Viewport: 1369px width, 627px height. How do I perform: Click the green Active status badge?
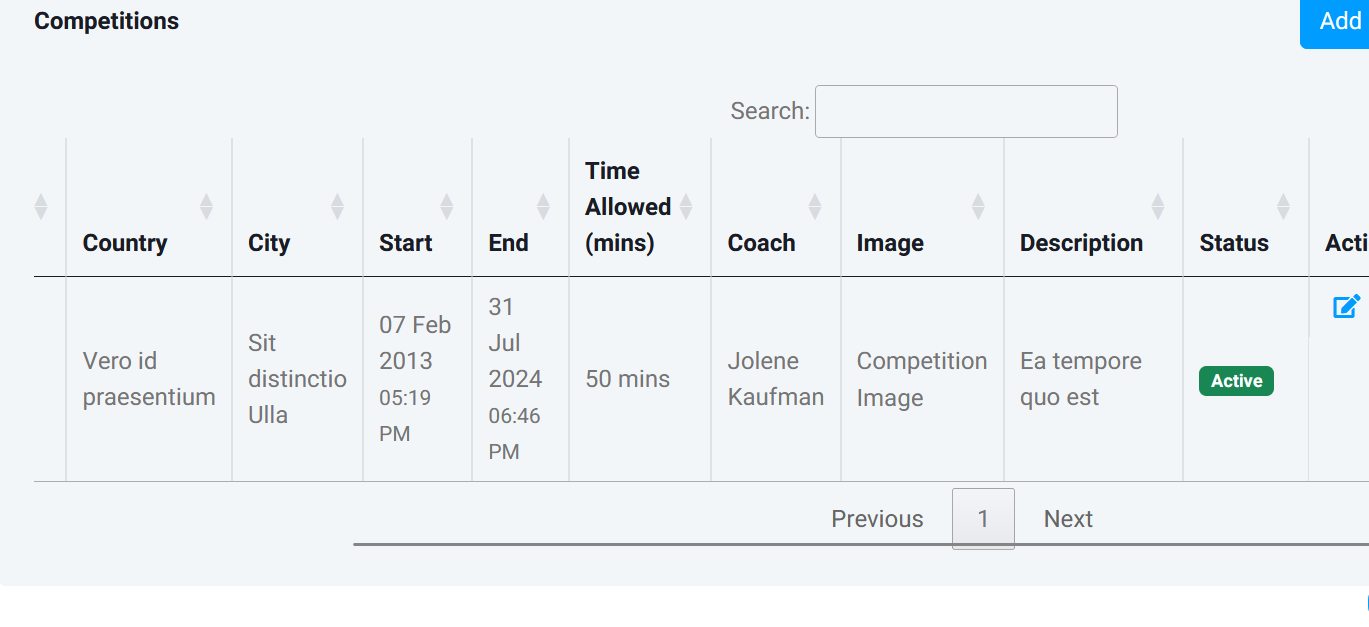(x=1236, y=381)
